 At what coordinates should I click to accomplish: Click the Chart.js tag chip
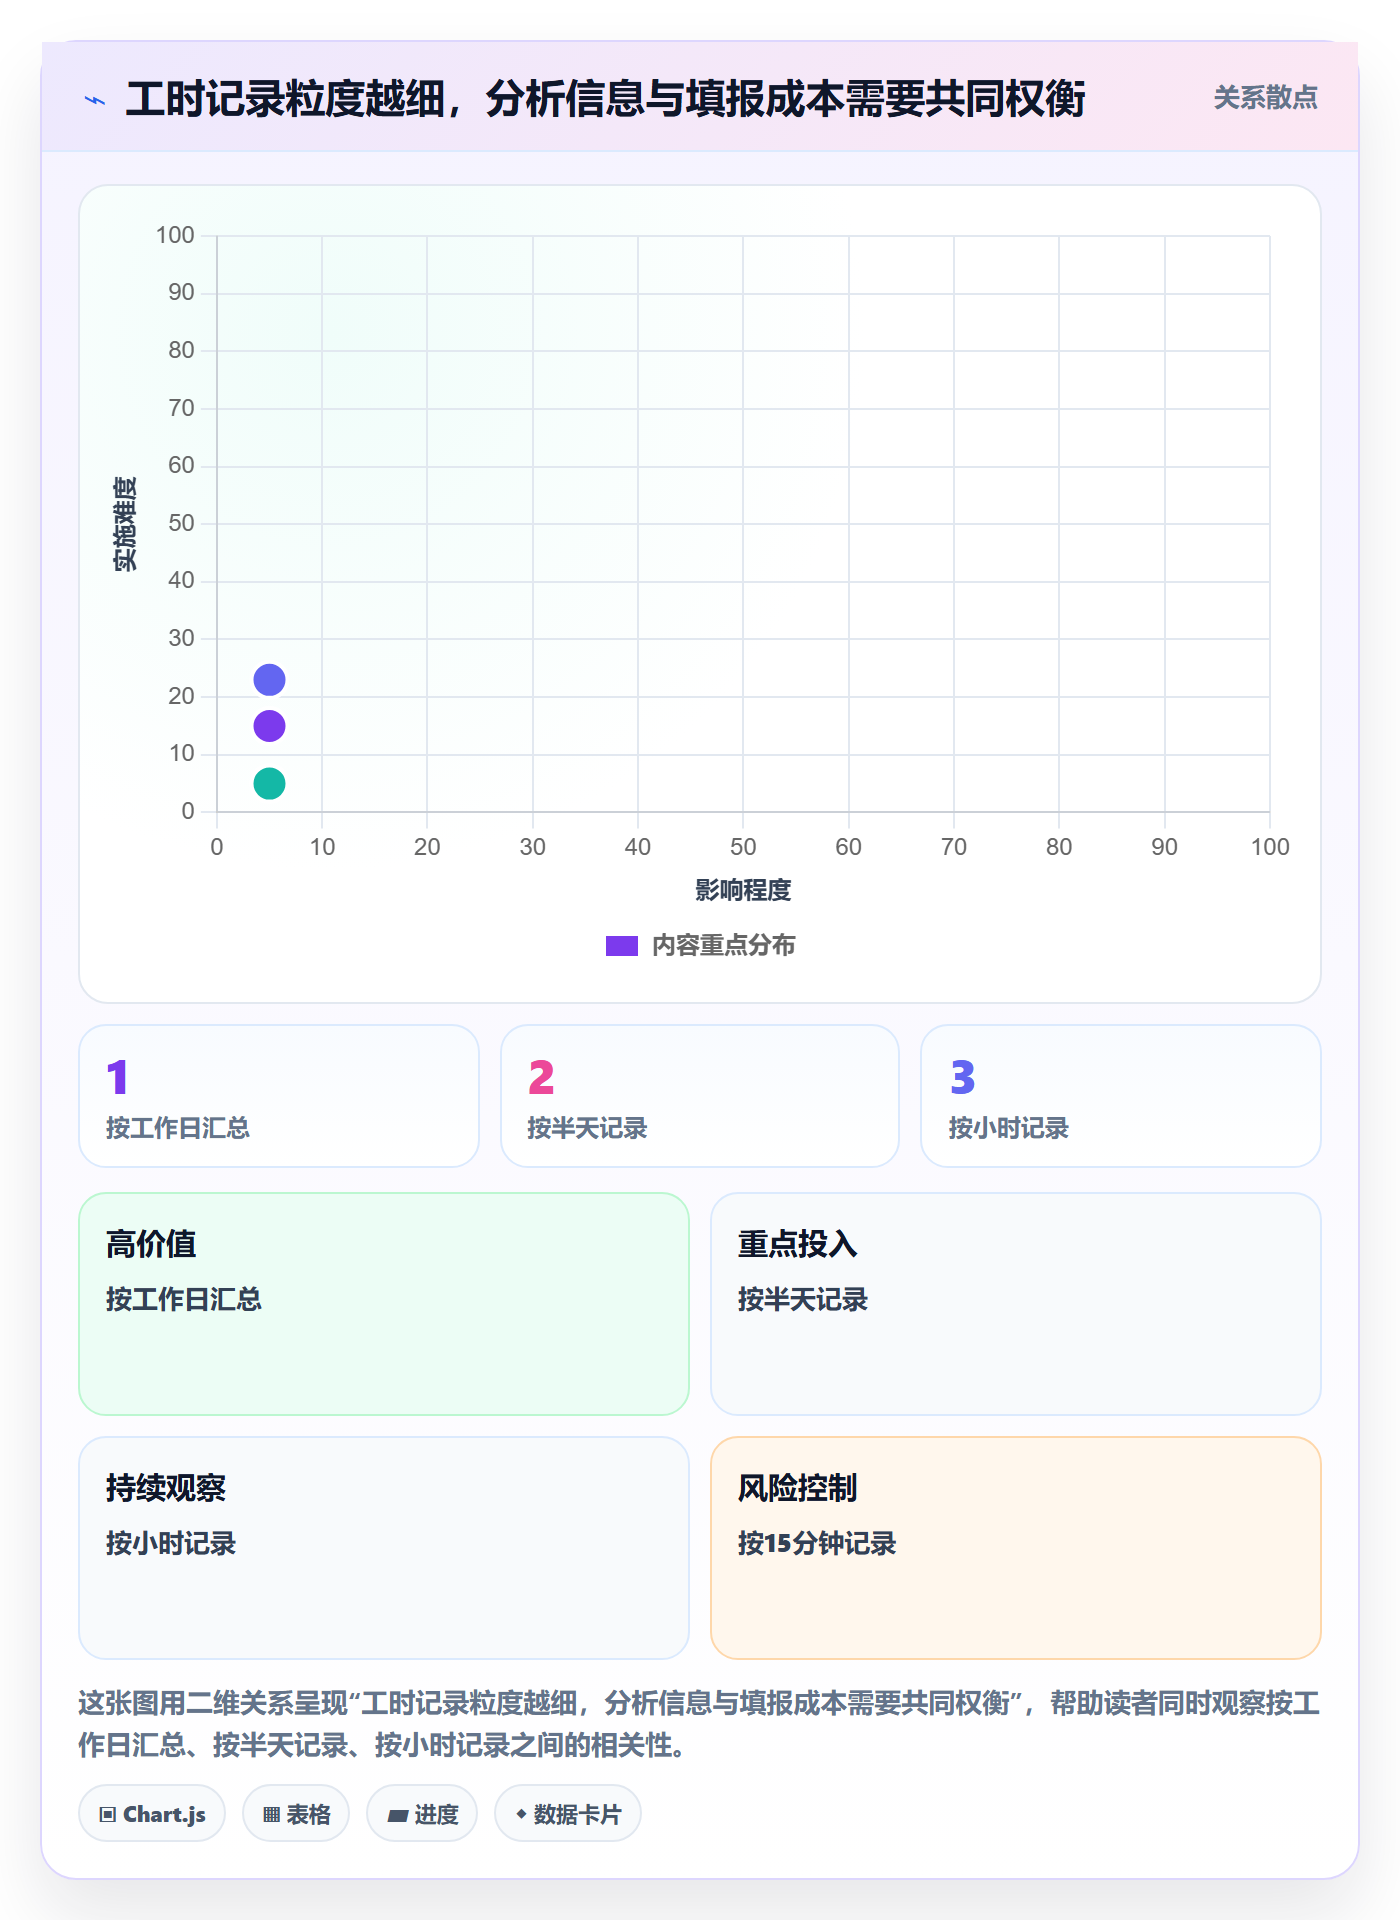[152, 1813]
